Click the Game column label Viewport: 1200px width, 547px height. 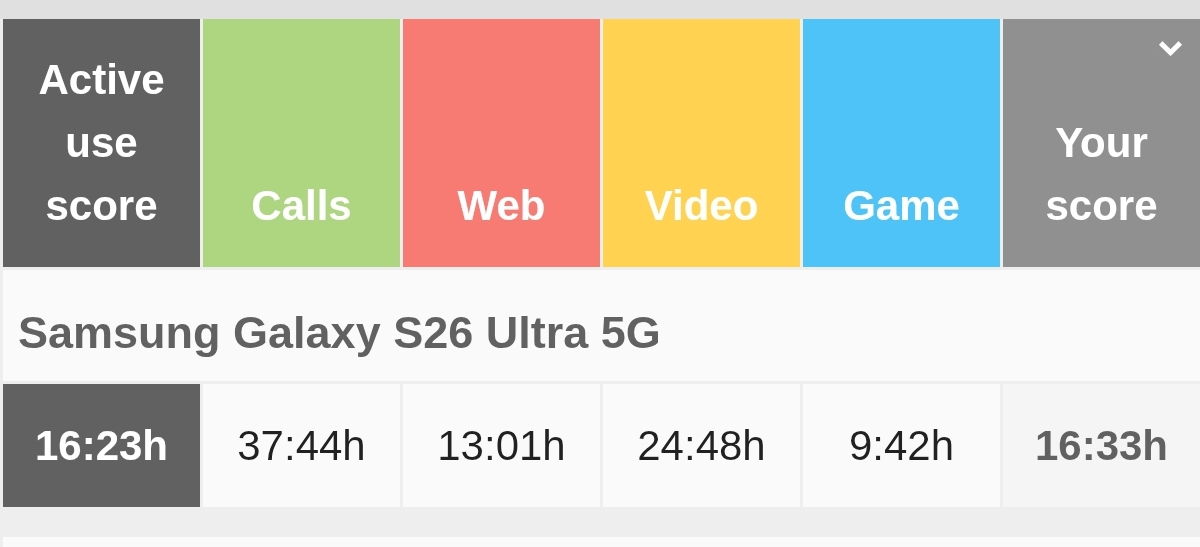tap(901, 206)
